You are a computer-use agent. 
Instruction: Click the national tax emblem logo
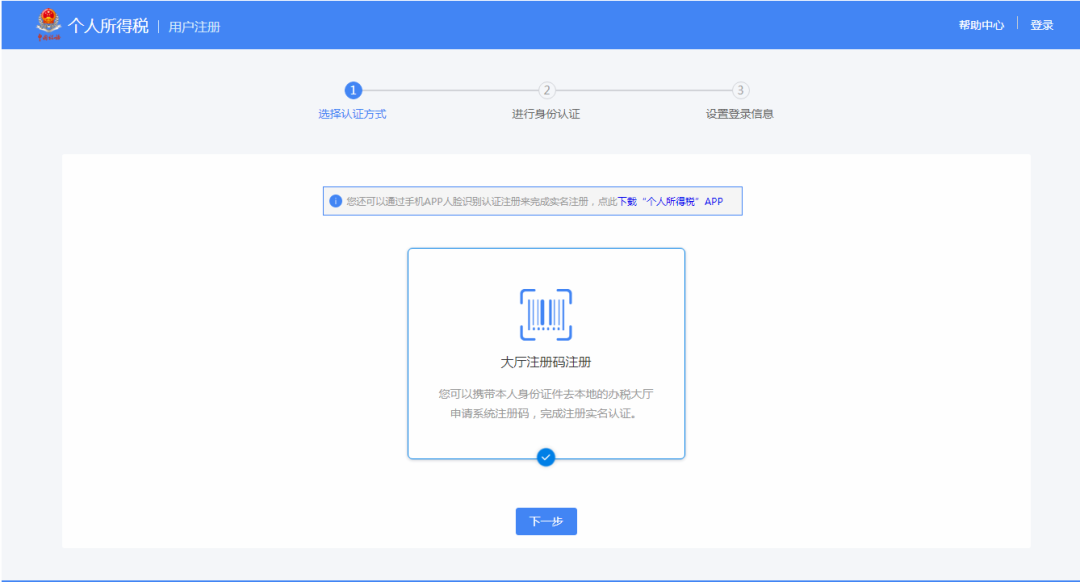tap(48, 25)
